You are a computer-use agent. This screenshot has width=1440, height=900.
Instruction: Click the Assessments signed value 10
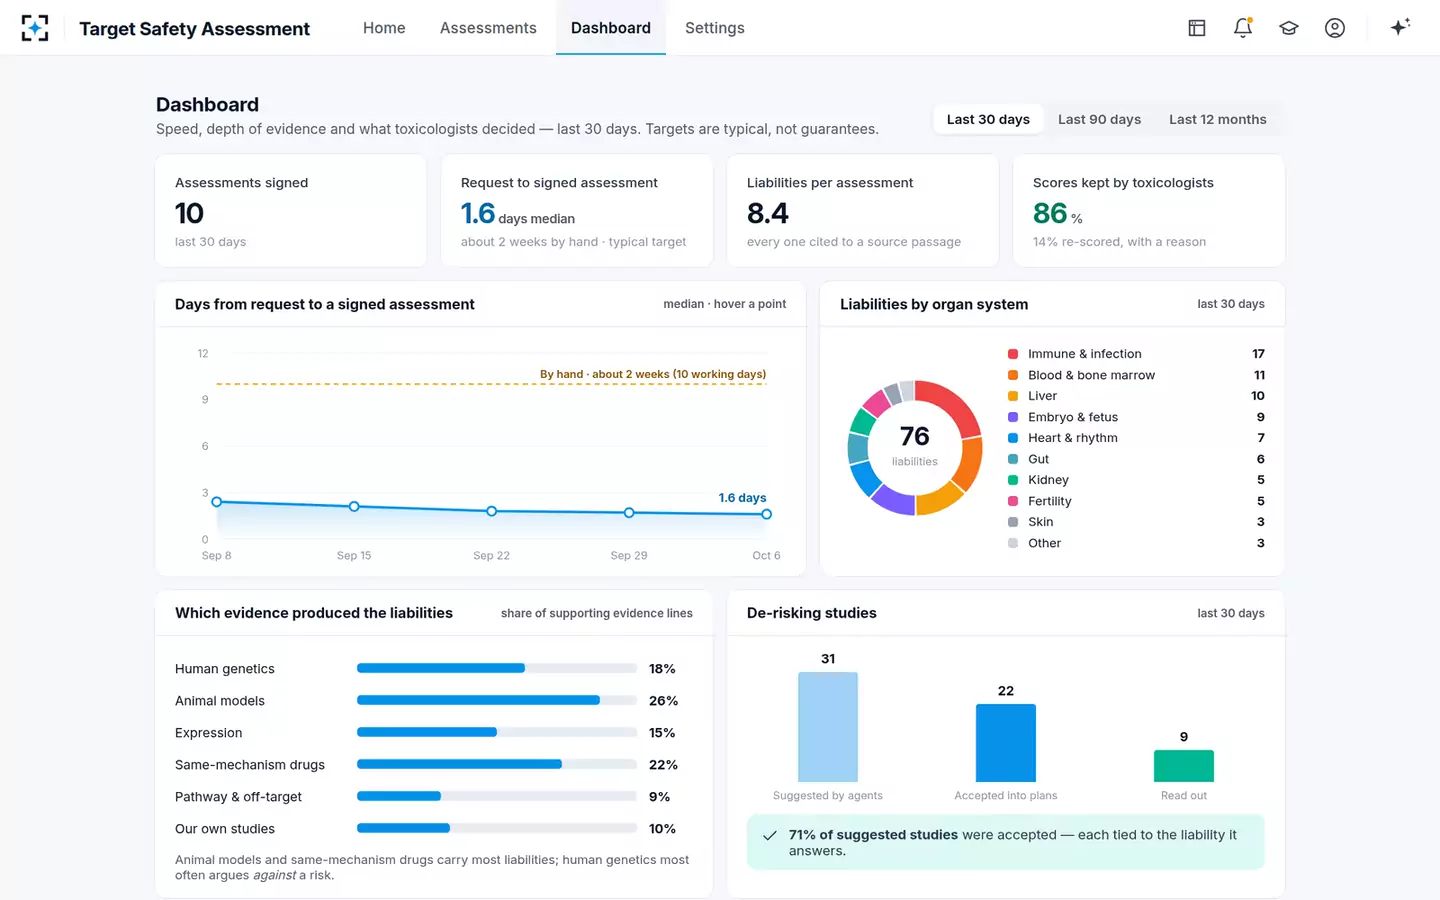189,213
